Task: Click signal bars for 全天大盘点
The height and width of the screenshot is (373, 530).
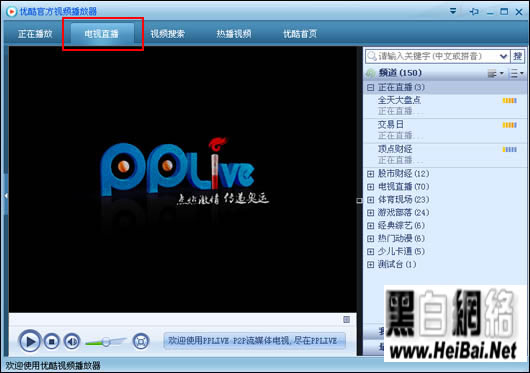Action: pos(509,100)
